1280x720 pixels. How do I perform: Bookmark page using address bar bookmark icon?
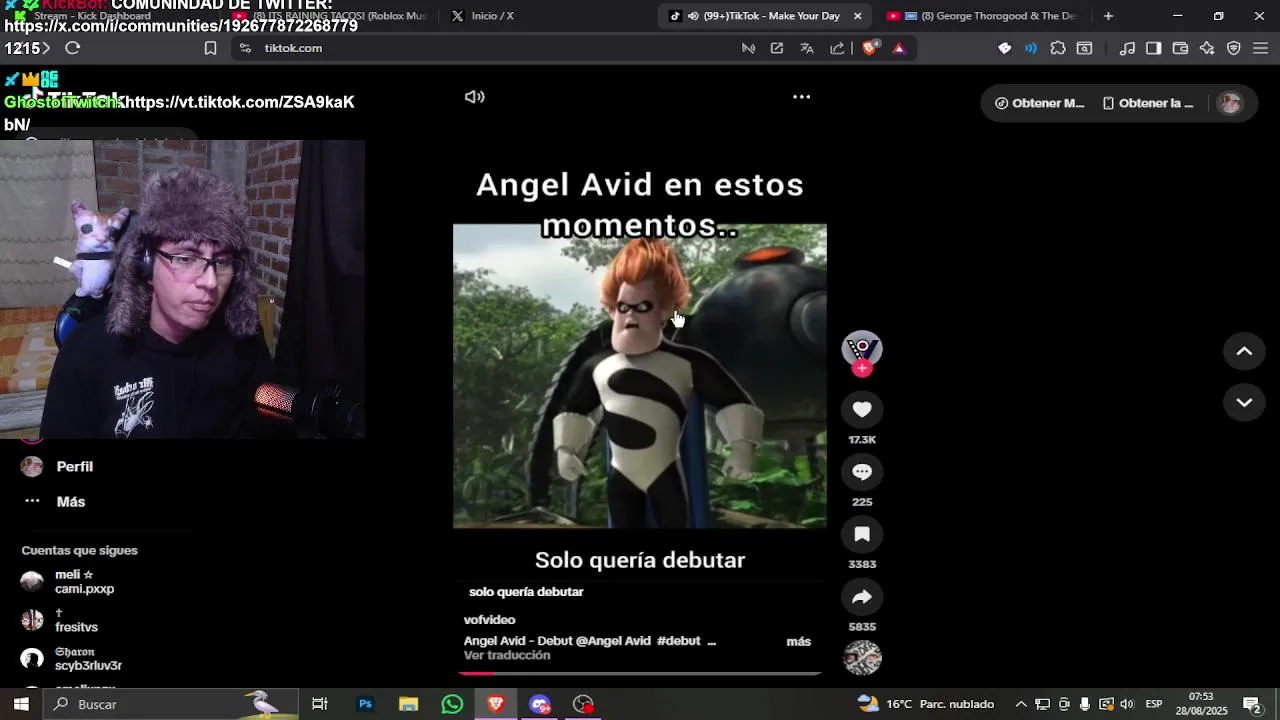pos(210,48)
